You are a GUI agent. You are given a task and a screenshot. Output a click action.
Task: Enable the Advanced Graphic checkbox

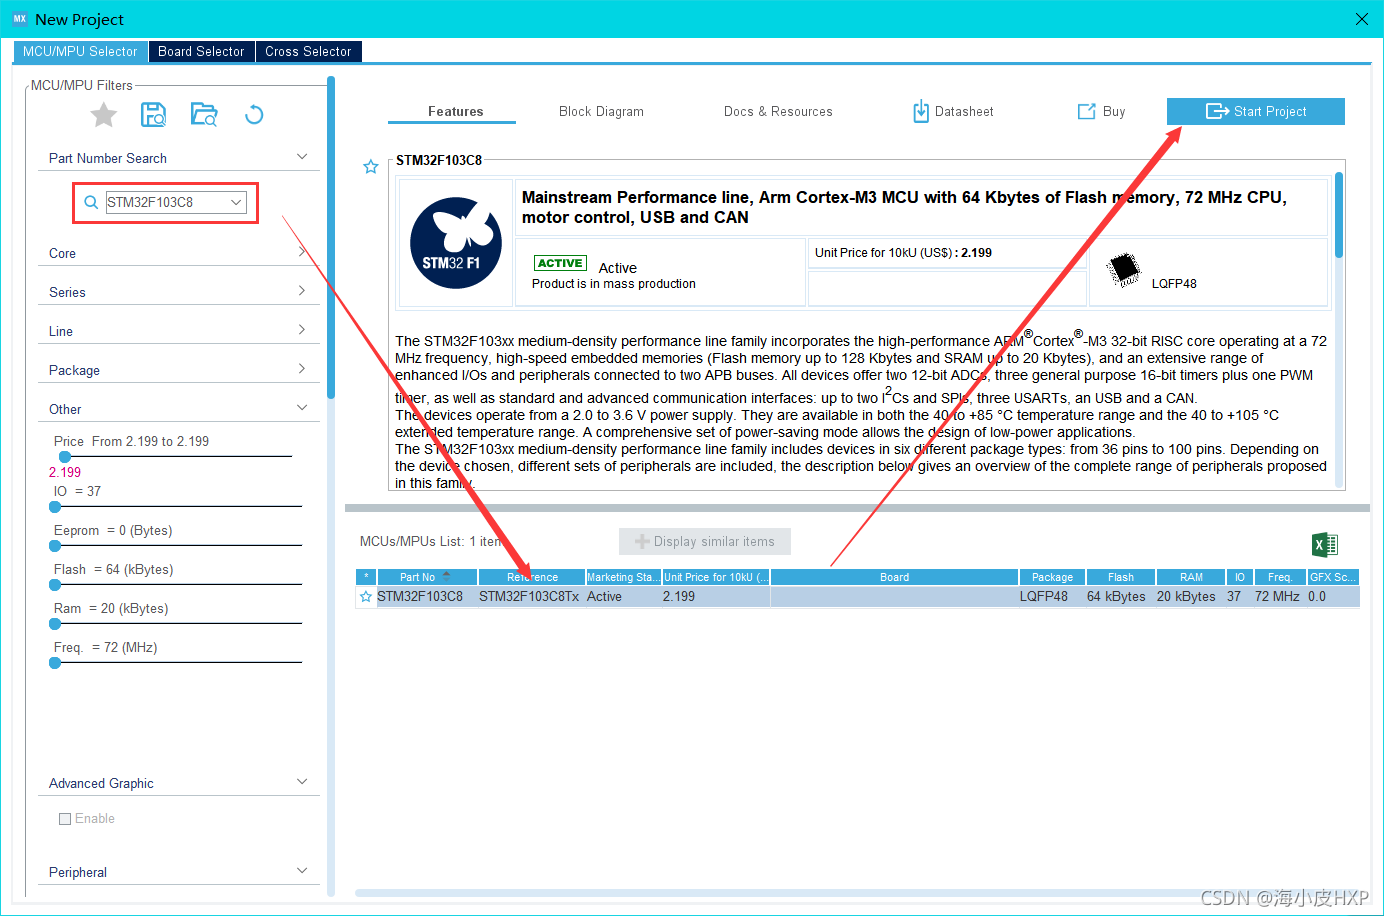click(x=65, y=819)
